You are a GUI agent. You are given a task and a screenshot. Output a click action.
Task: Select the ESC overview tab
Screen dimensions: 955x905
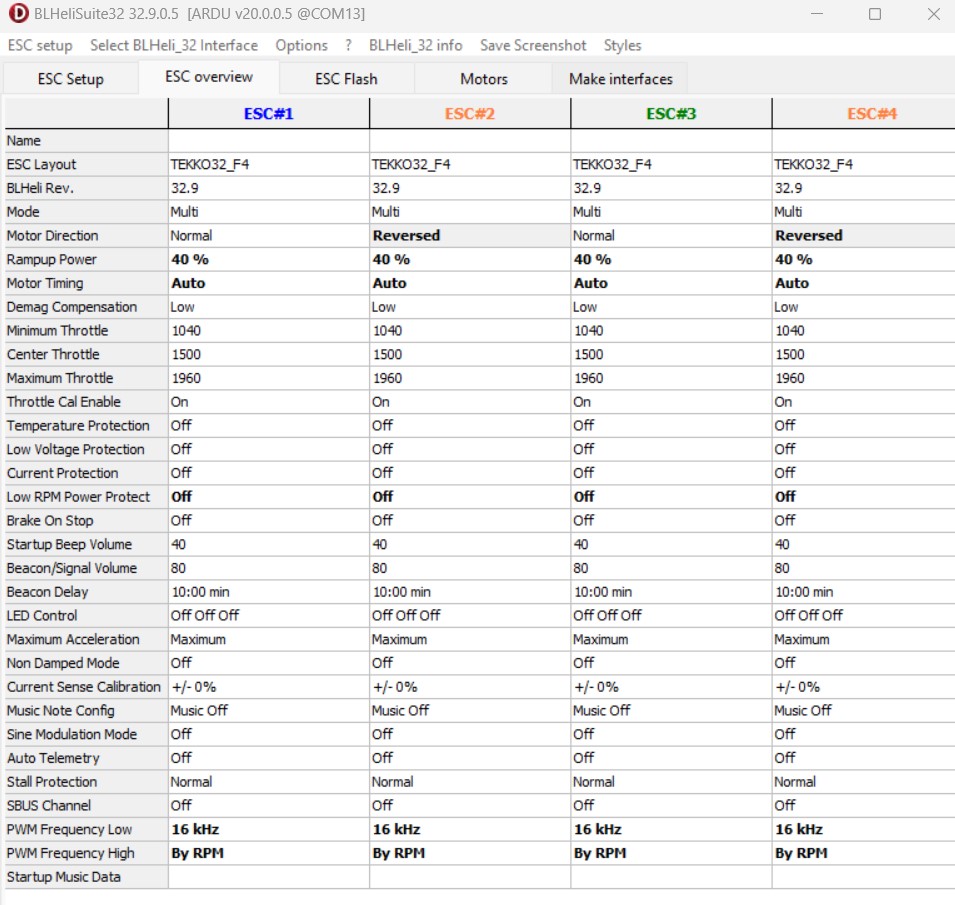209,77
